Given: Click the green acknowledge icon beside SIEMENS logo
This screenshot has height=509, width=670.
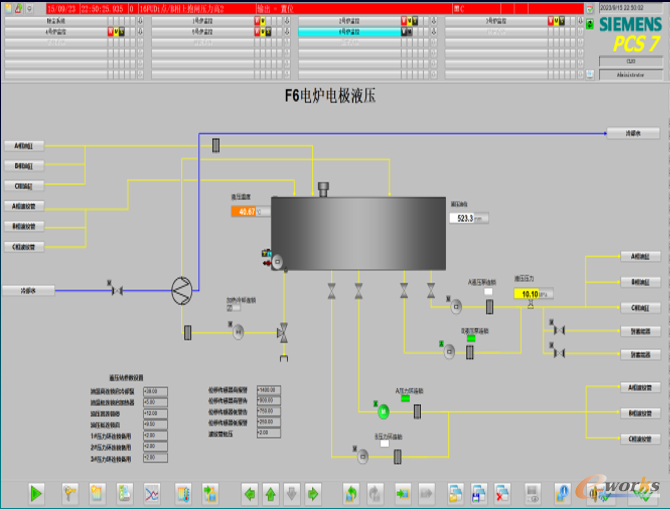Looking at the screenshot, I should click(x=590, y=24).
